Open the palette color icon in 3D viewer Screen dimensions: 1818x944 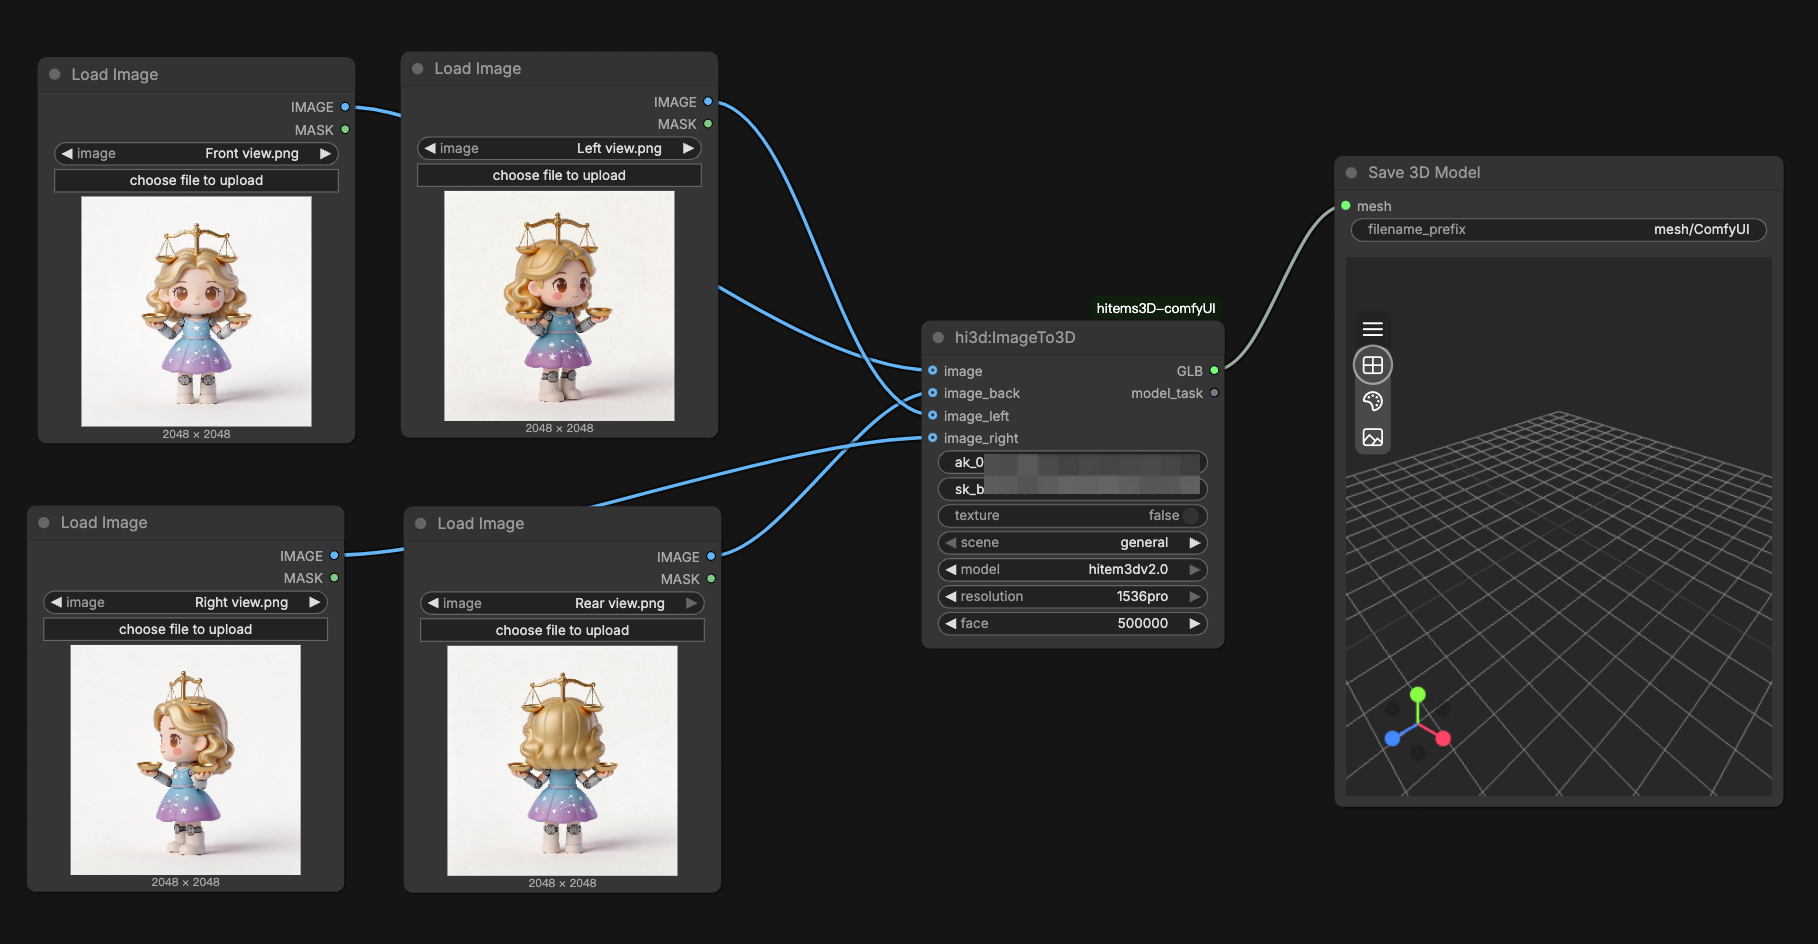pyautogui.click(x=1372, y=401)
